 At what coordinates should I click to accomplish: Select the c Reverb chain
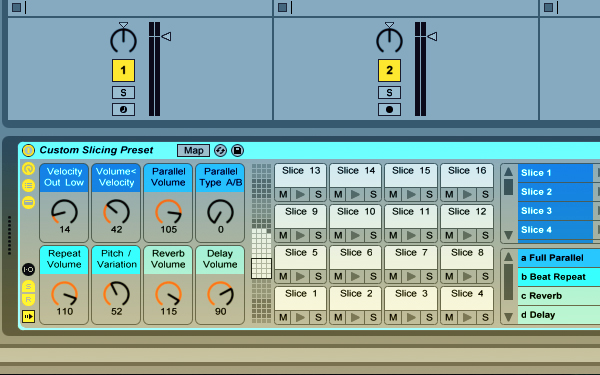559,296
